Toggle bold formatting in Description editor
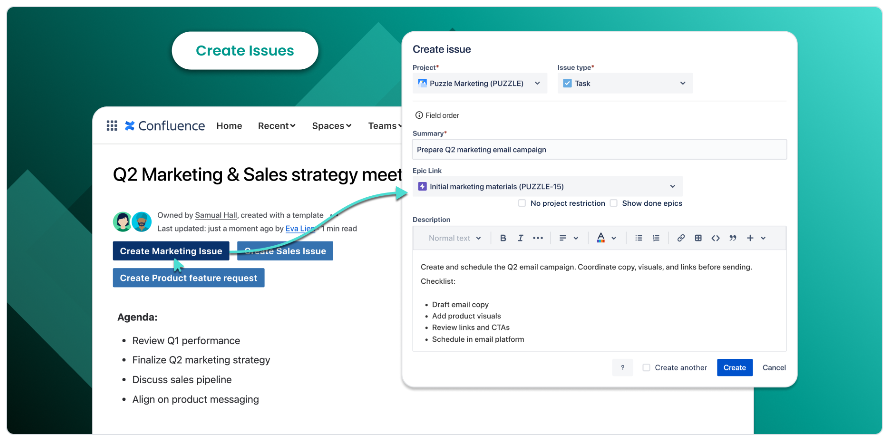This screenshot has width=889, height=441. click(503, 238)
